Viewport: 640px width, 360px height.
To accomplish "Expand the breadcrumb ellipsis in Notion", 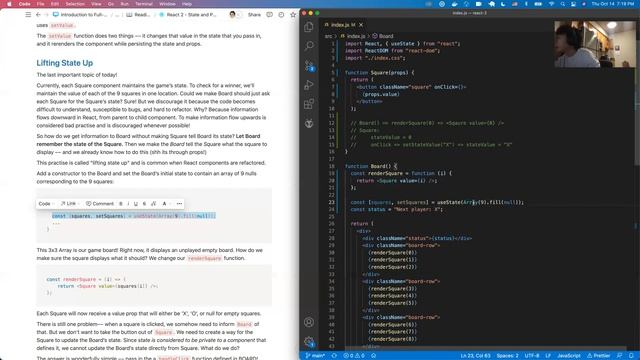I will pyautogui.click(x=117, y=15).
